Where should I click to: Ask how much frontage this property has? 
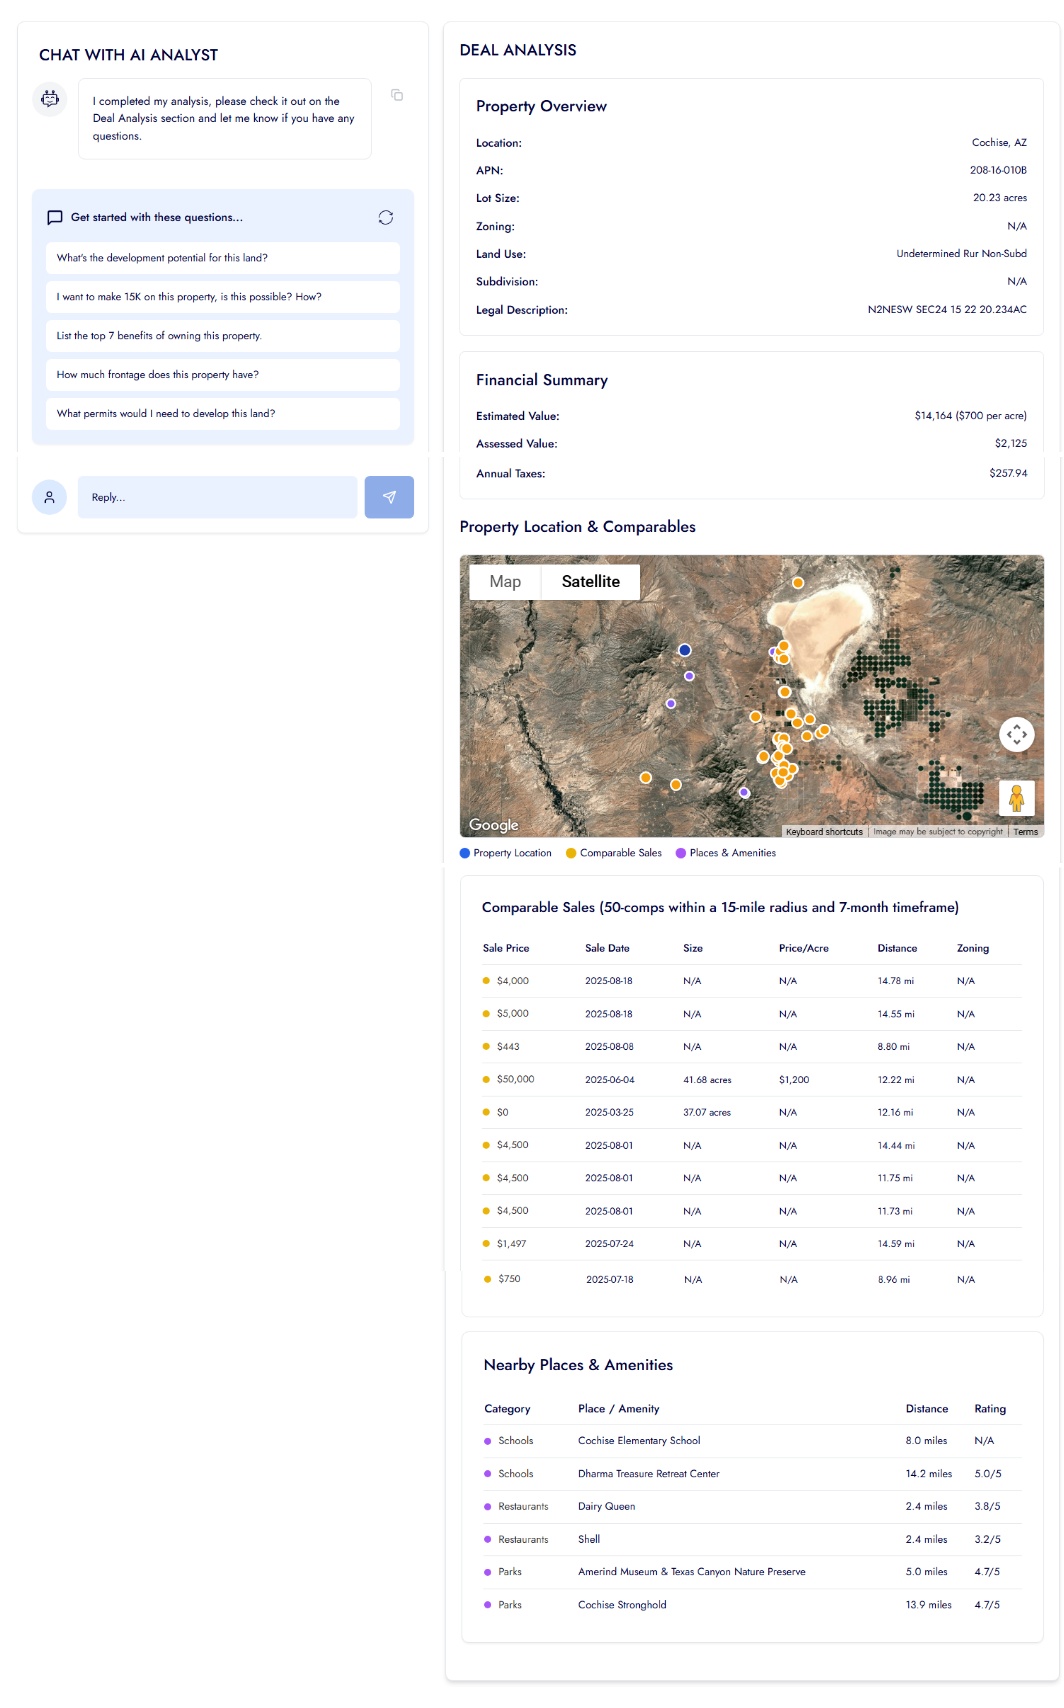(x=223, y=375)
